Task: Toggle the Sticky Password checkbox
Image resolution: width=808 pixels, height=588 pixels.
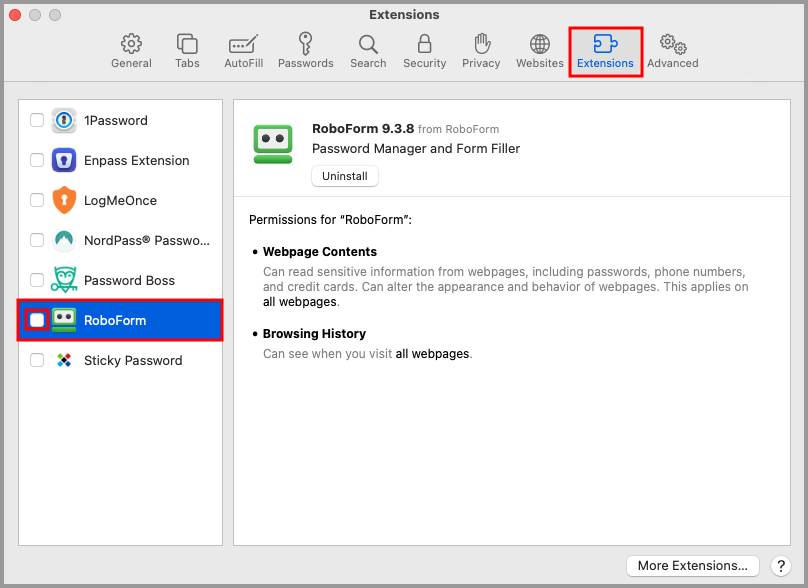Action: [x=37, y=360]
